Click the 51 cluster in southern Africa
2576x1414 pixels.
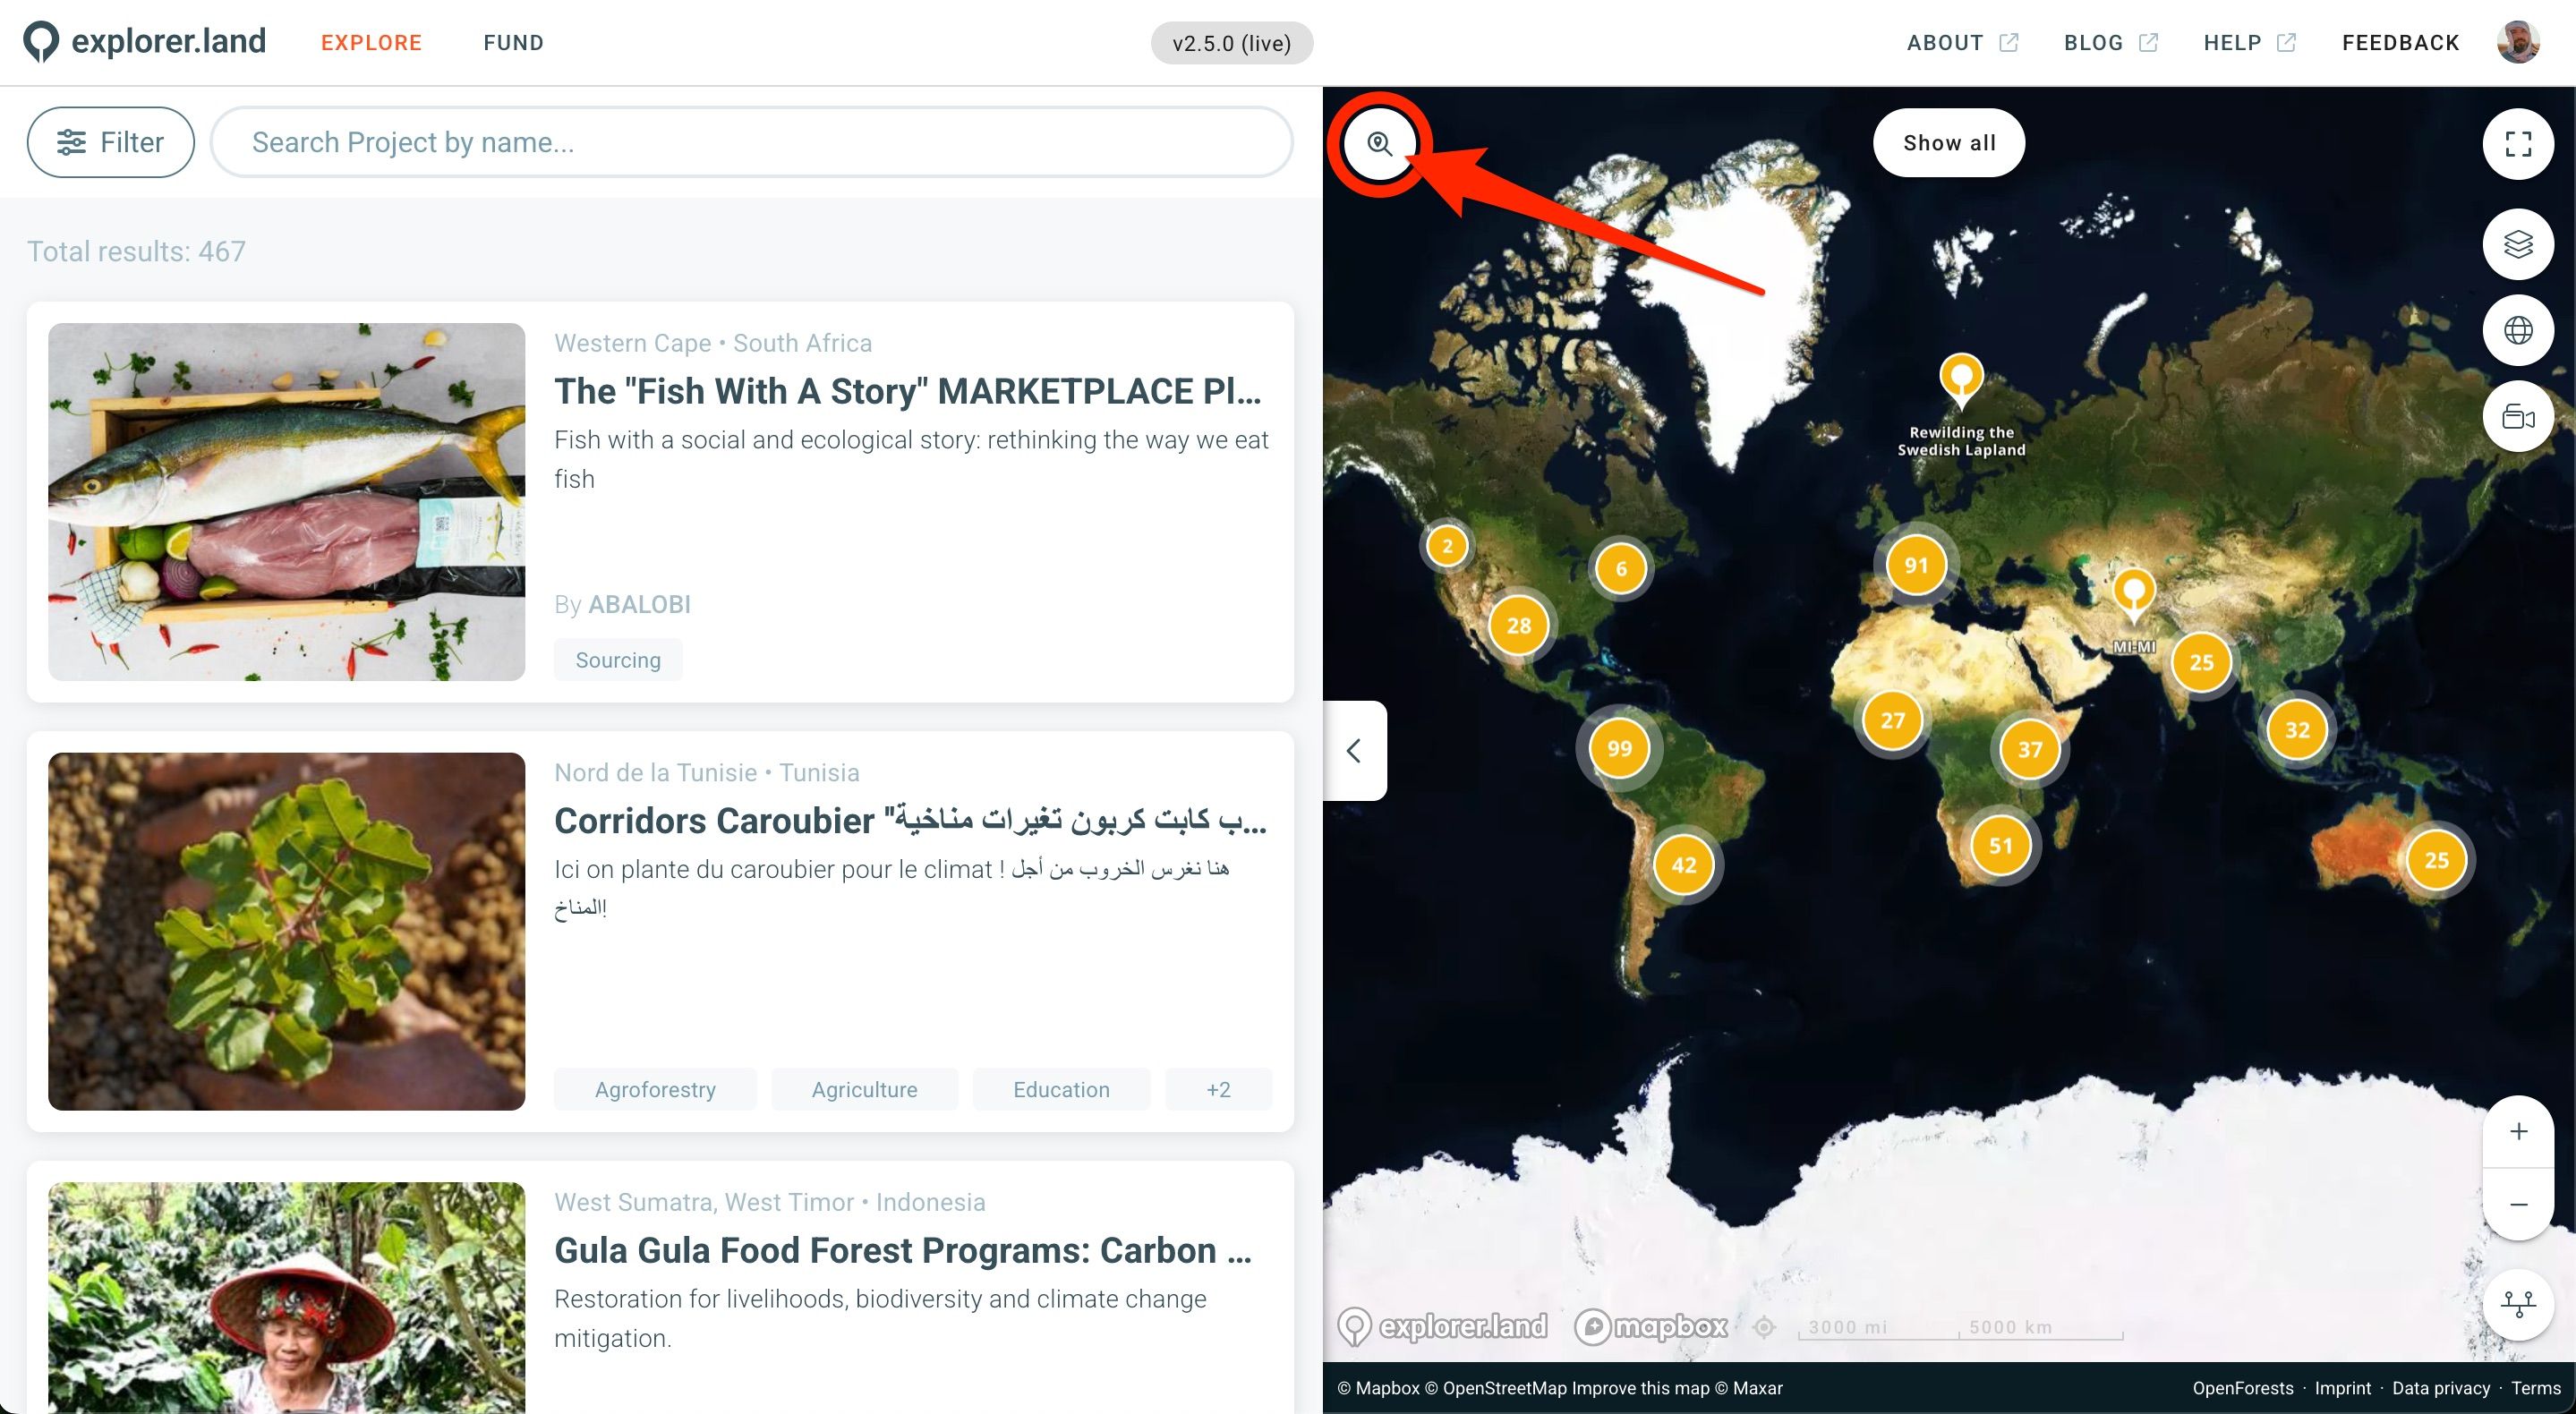pos(2001,846)
